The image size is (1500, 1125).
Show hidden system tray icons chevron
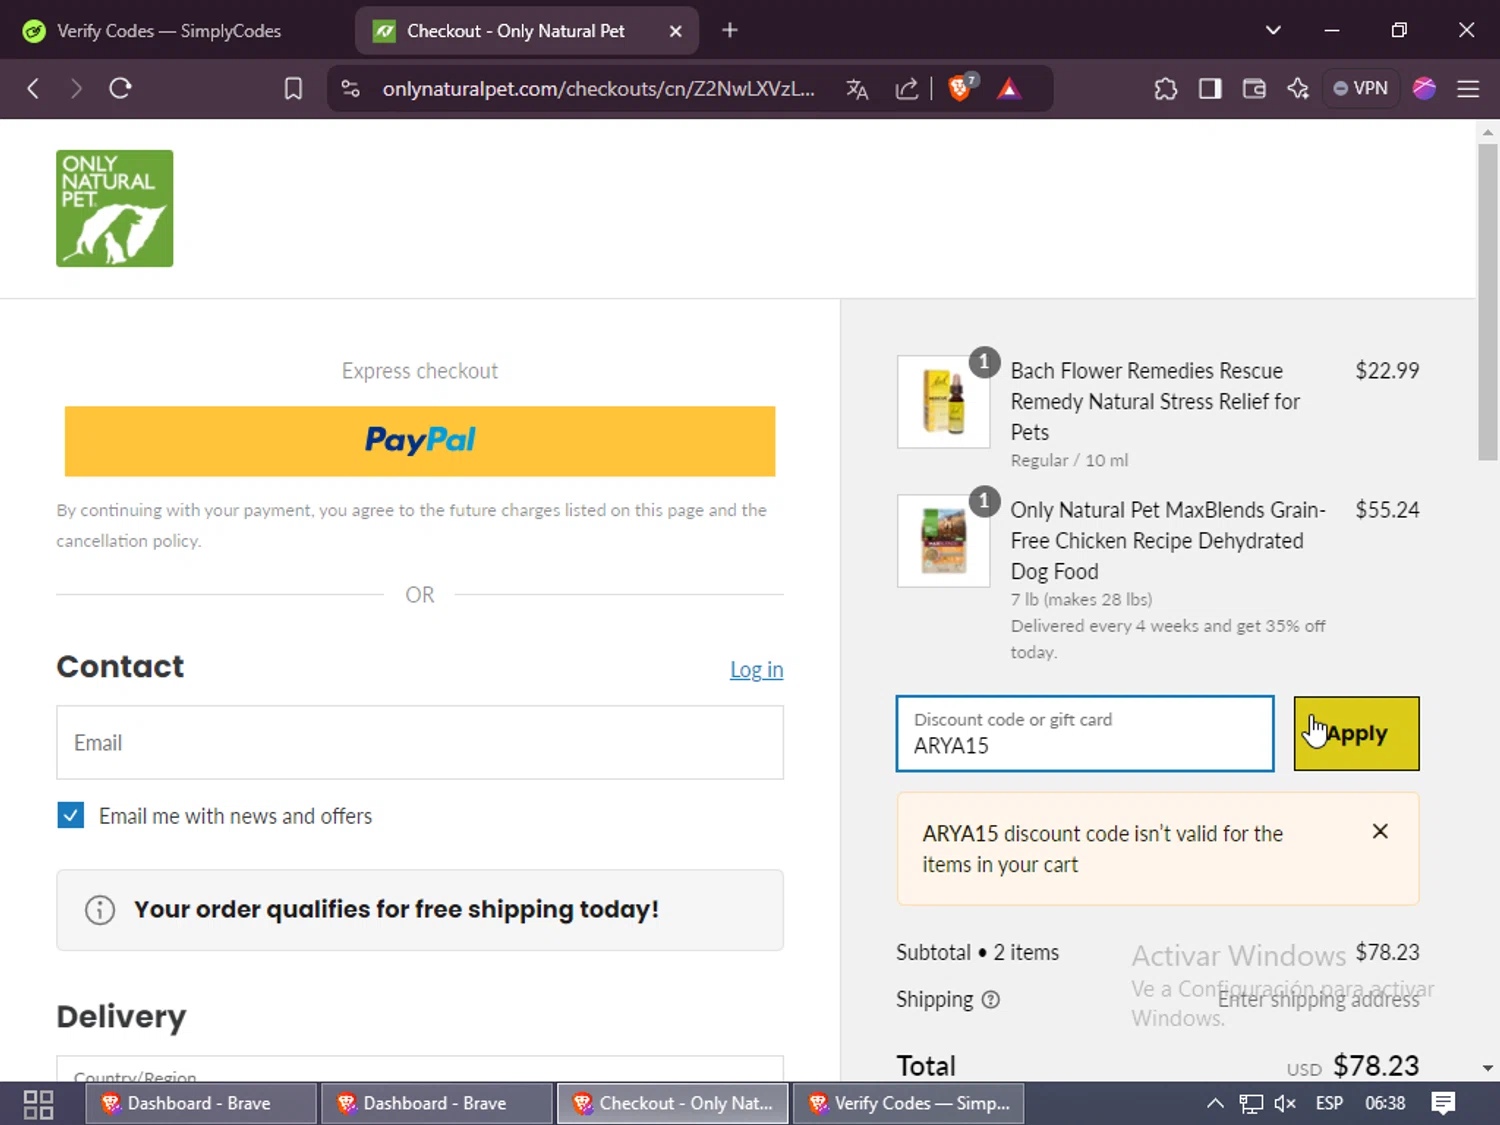(x=1215, y=1104)
